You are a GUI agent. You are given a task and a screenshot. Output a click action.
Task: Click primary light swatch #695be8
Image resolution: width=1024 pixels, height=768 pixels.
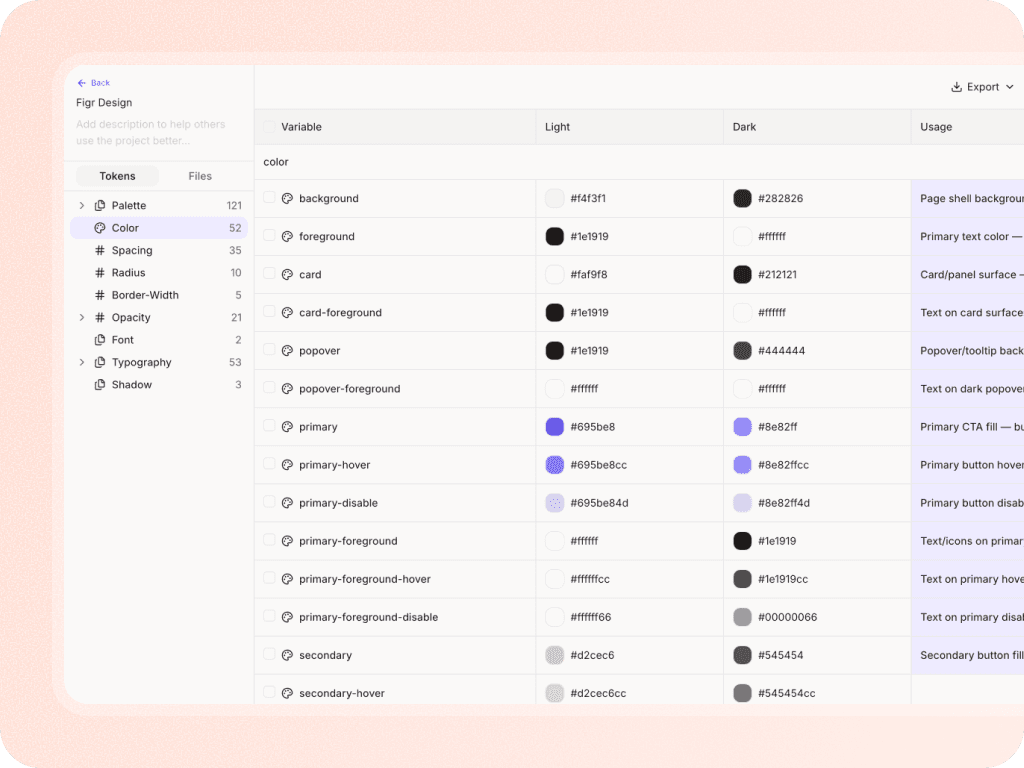pyautogui.click(x=554, y=426)
